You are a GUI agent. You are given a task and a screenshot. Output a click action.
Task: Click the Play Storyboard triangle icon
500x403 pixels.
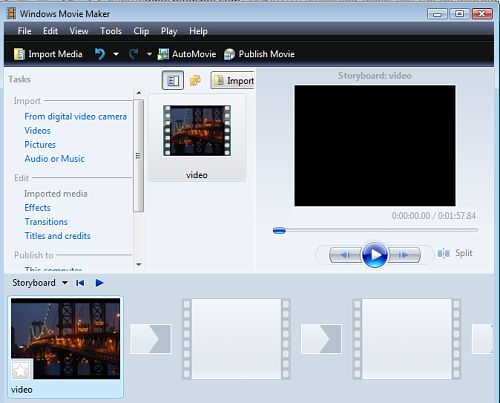click(99, 283)
